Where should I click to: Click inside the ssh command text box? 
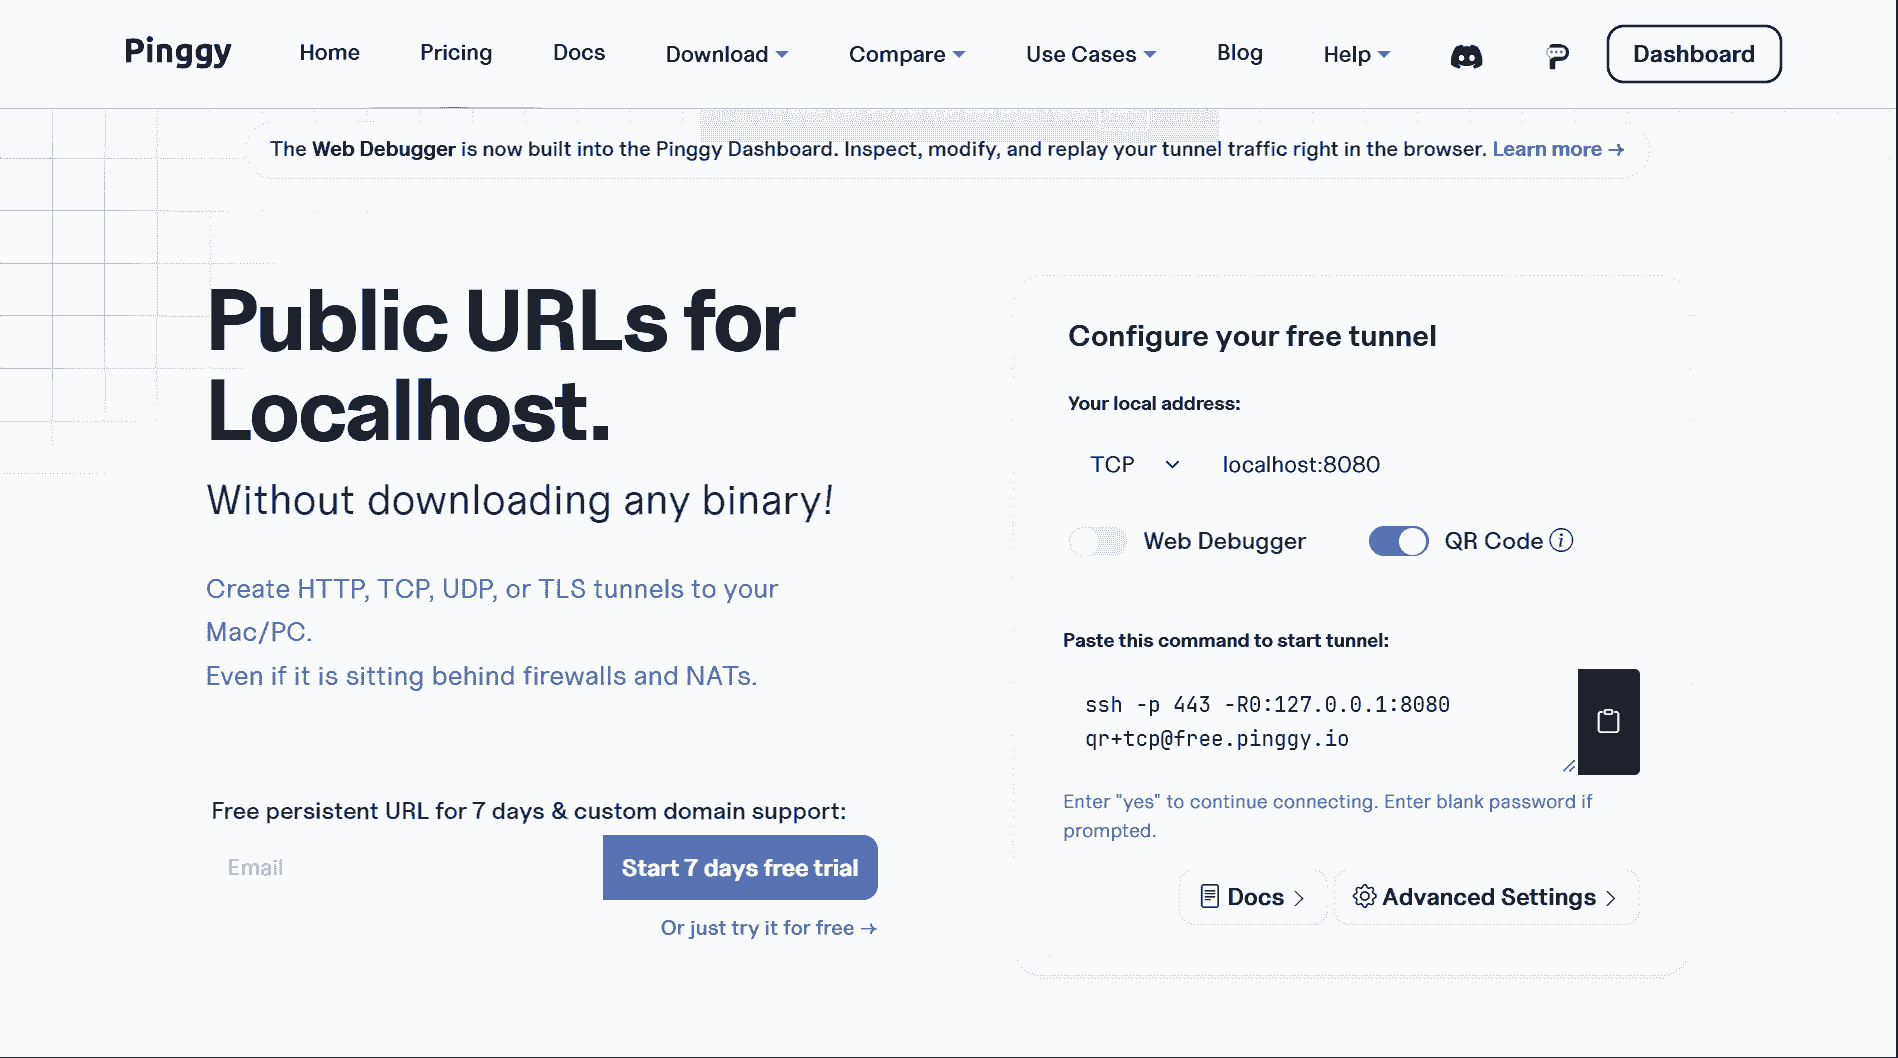click(1320, 721)
